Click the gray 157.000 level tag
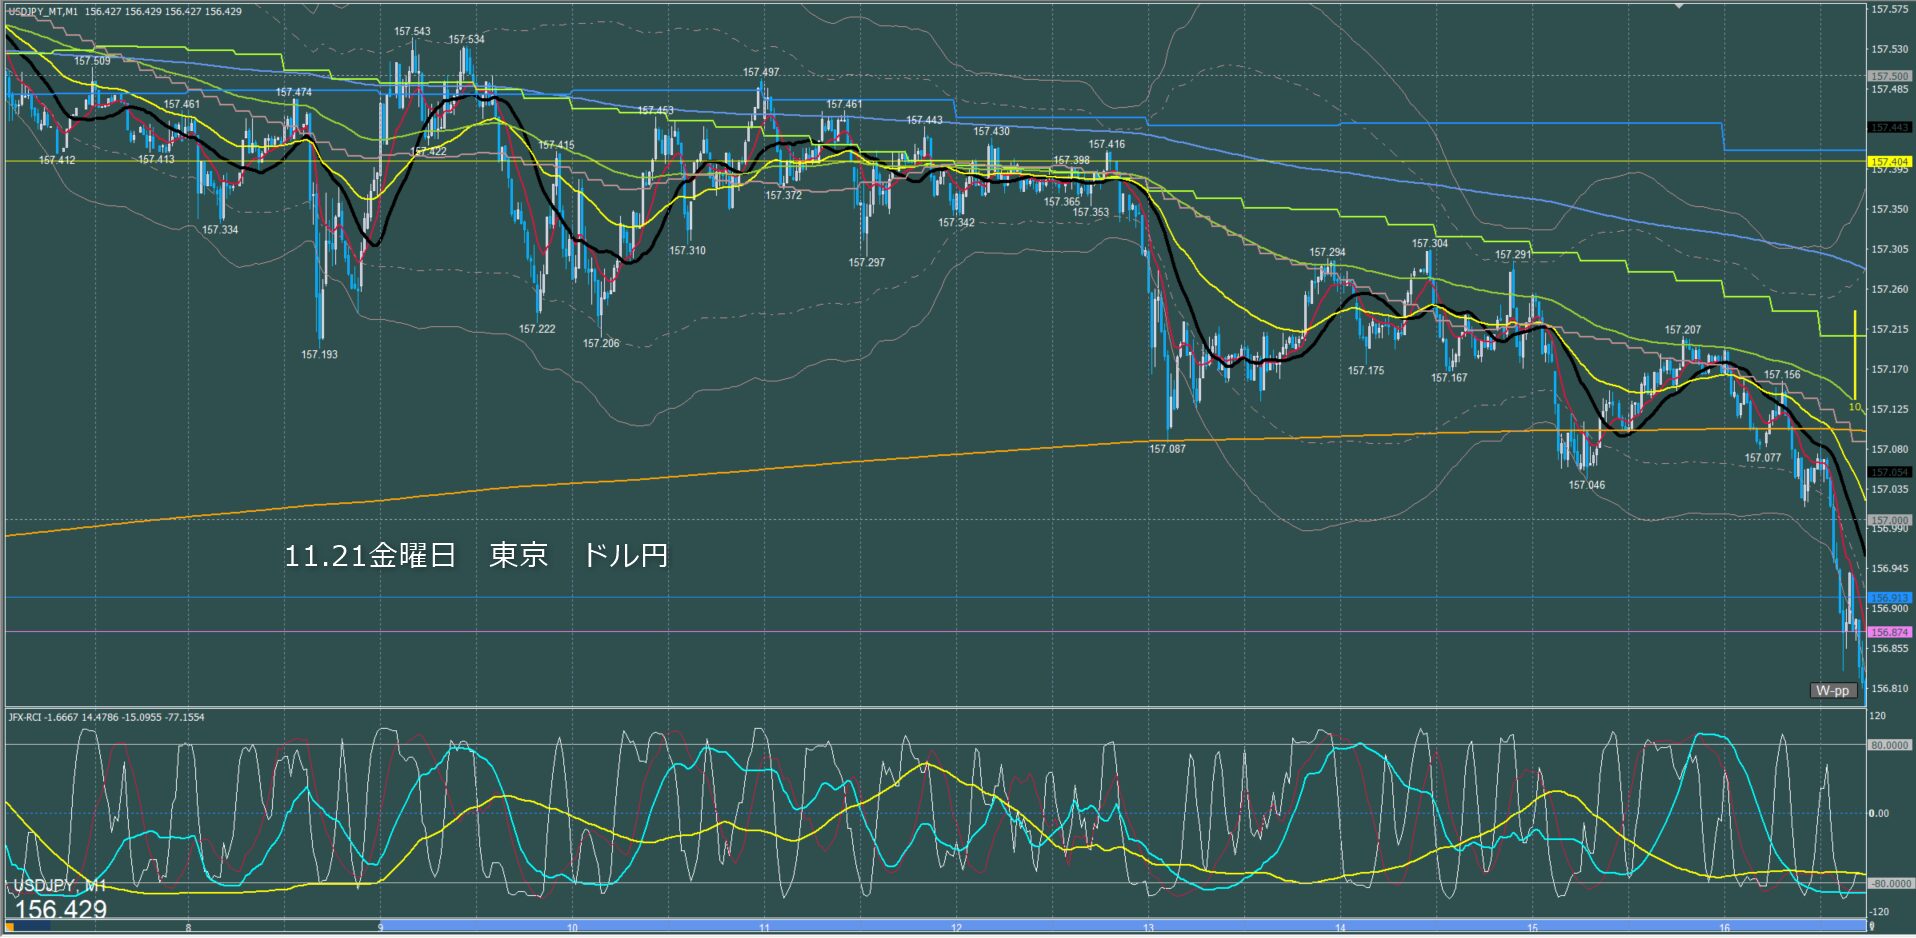Image resolution: width=1916 pixels, height=938 pixels. tap(1889, 520)
